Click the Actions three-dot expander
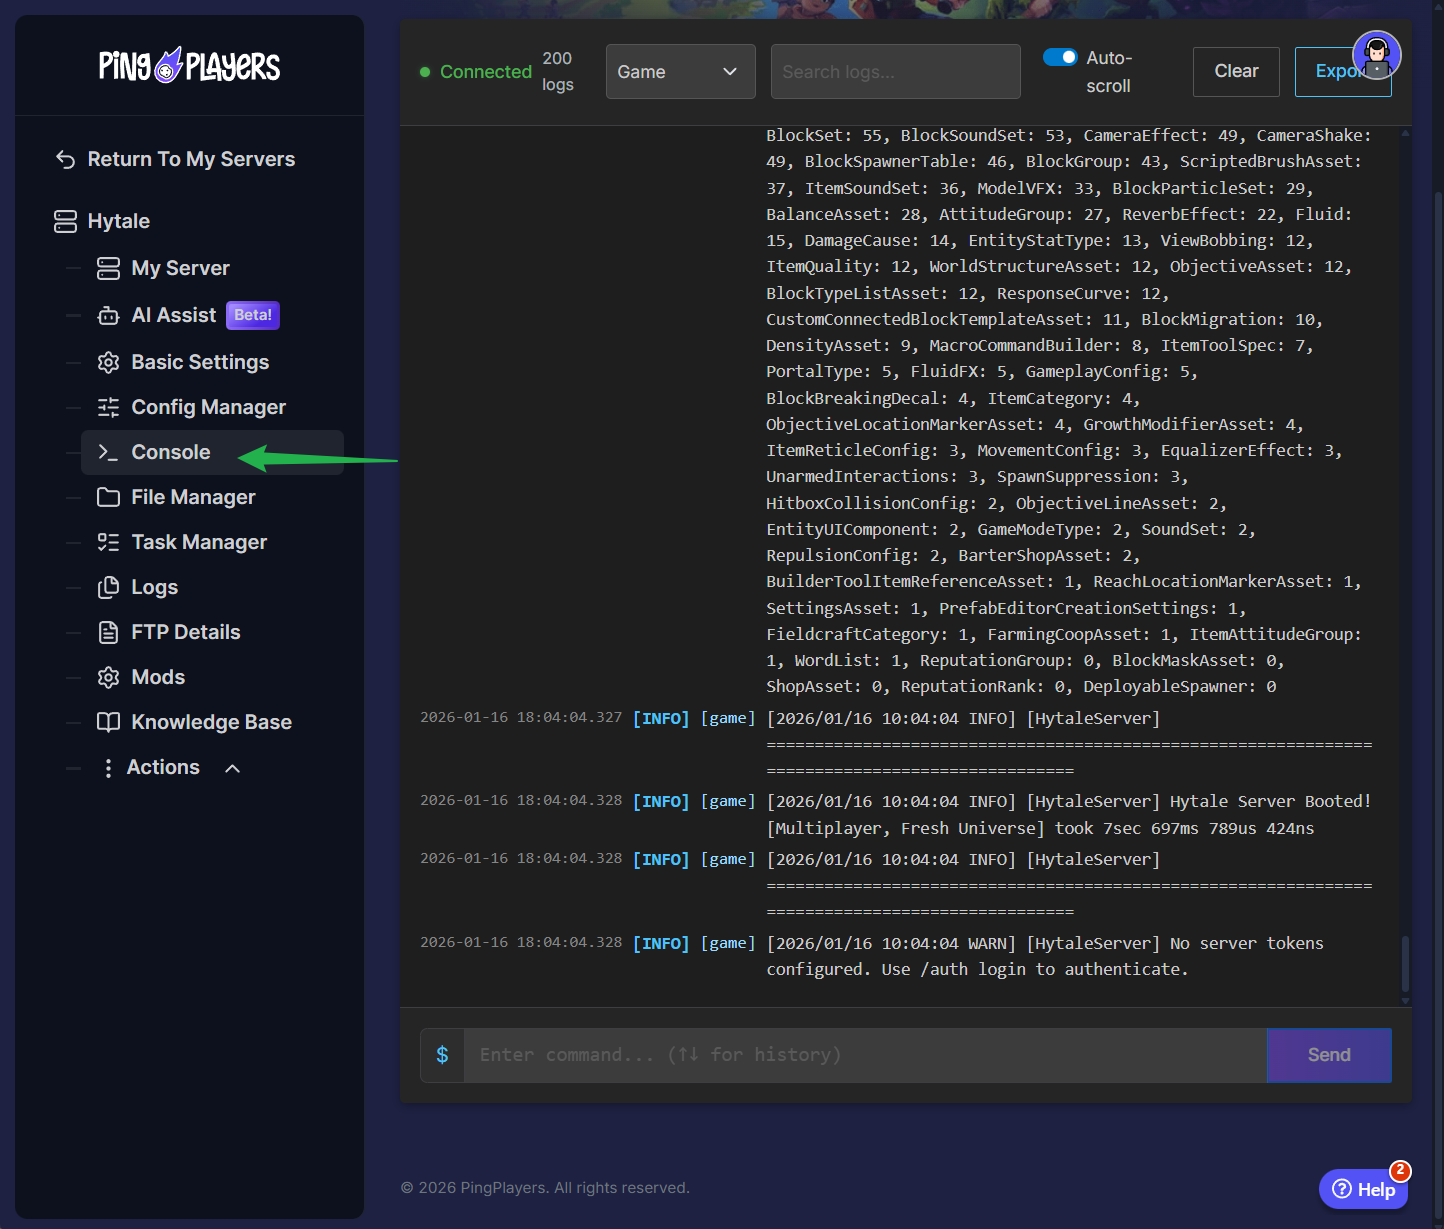 tap(108, 768)
